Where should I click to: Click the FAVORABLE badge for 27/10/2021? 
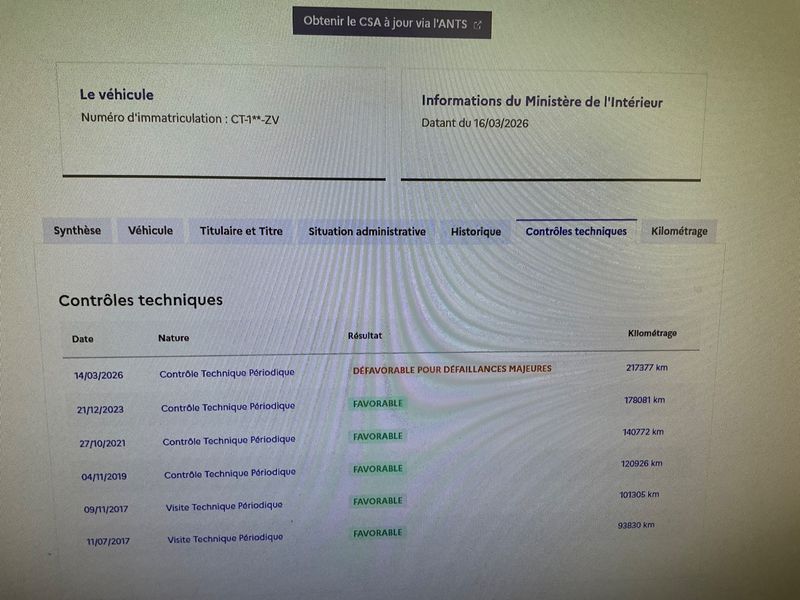(x=378, y=436)
